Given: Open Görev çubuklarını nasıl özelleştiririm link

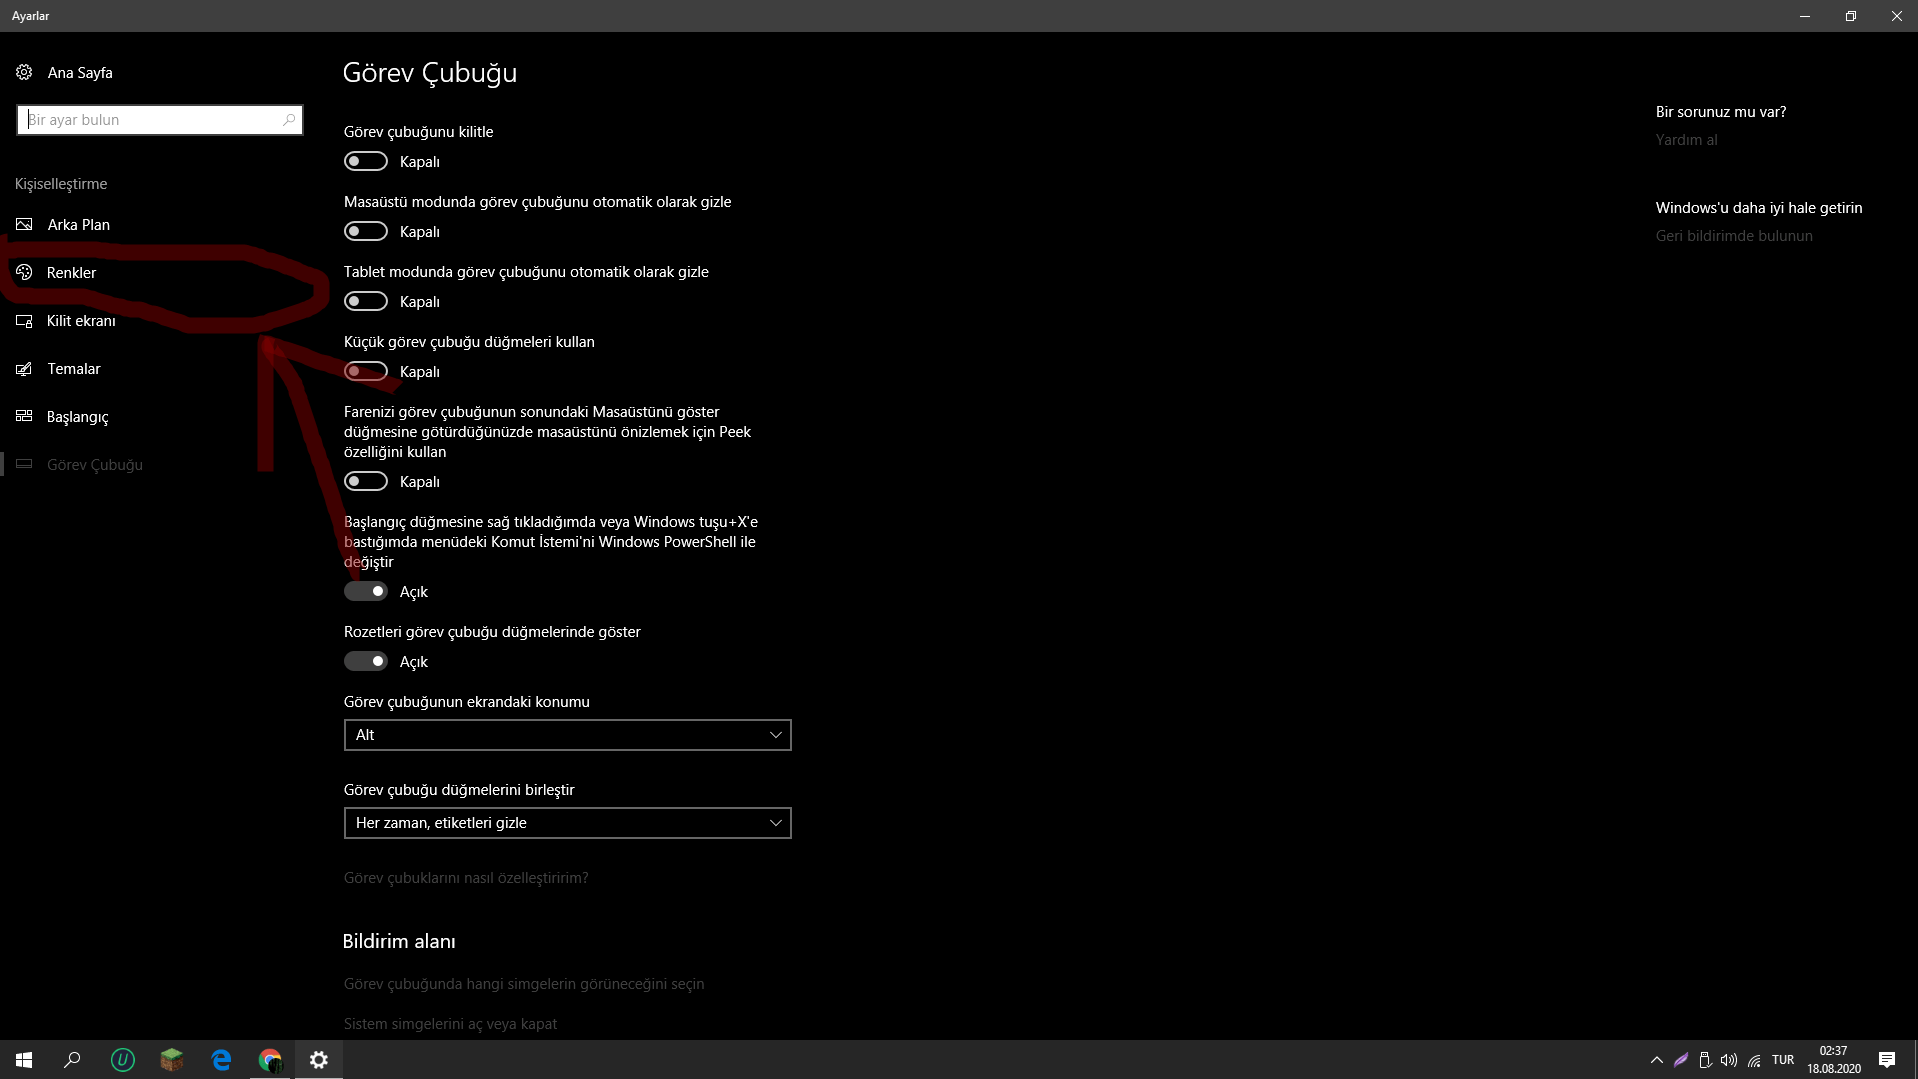Looking at the screenshot, I should (466, 878).
